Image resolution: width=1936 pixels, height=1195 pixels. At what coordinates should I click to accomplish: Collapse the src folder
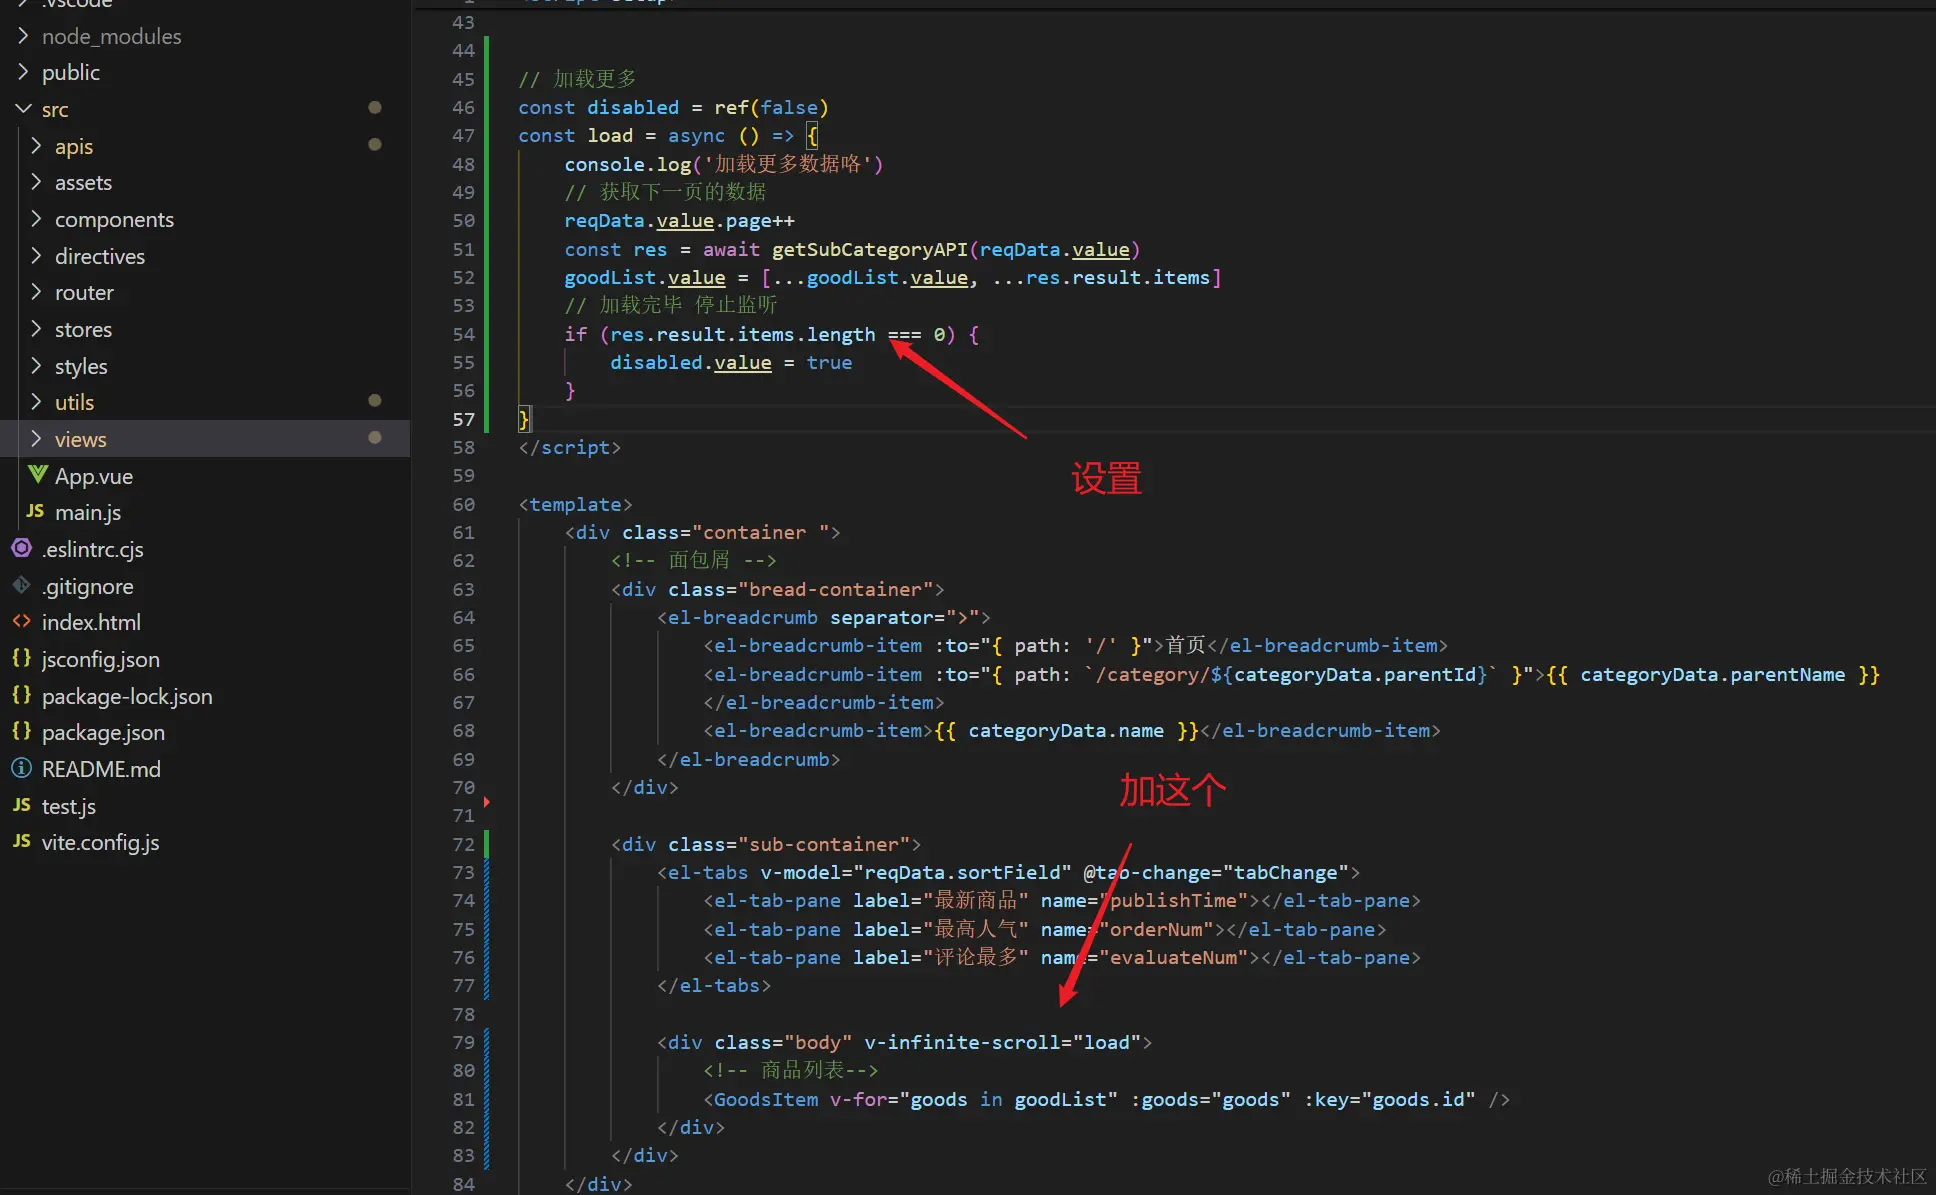pos(23,109)
